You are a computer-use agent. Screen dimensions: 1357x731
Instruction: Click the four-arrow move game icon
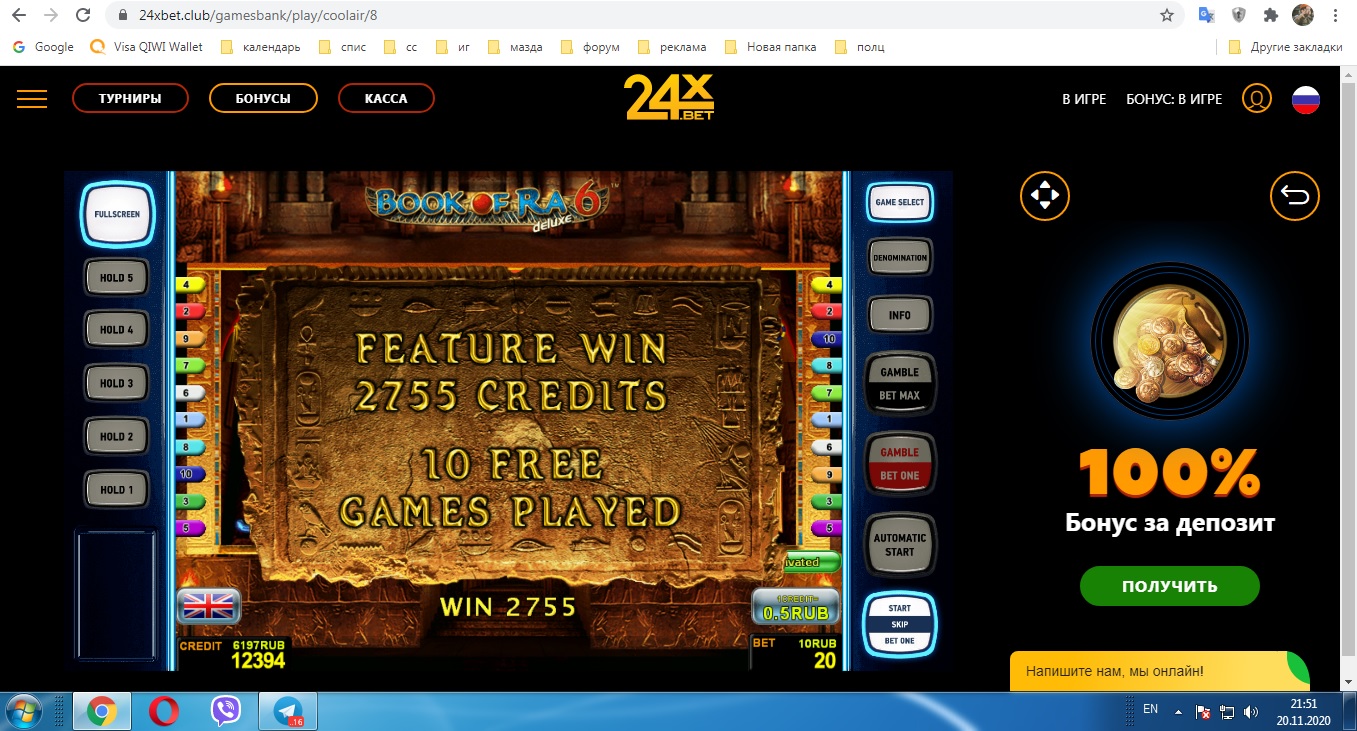(x=1045, y=195)
